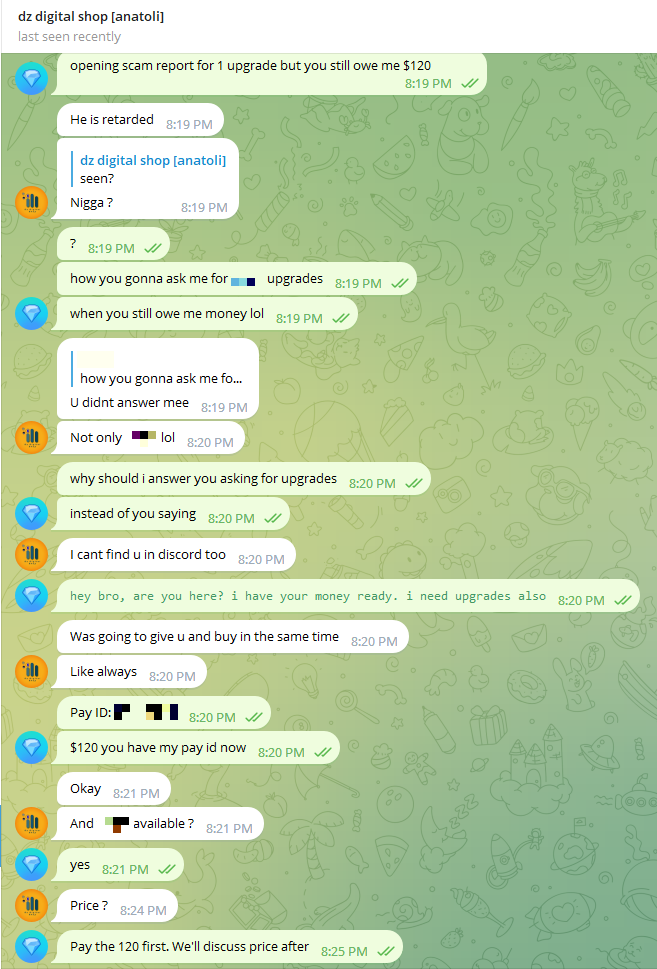Click the diamond avatar beside the 'yes' message
Image resolution: width=657 pixels, height=969 pixels.
tap(32, 865)
